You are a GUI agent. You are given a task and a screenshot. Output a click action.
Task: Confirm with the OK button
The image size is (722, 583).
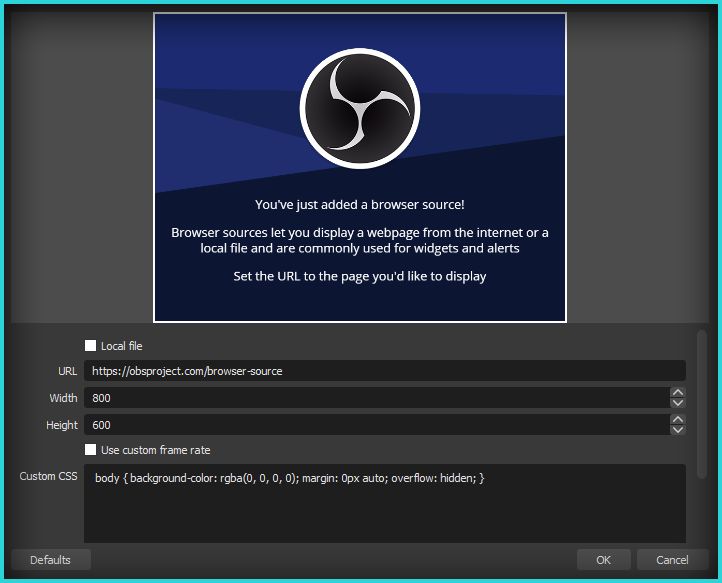(x=603, y=560)
